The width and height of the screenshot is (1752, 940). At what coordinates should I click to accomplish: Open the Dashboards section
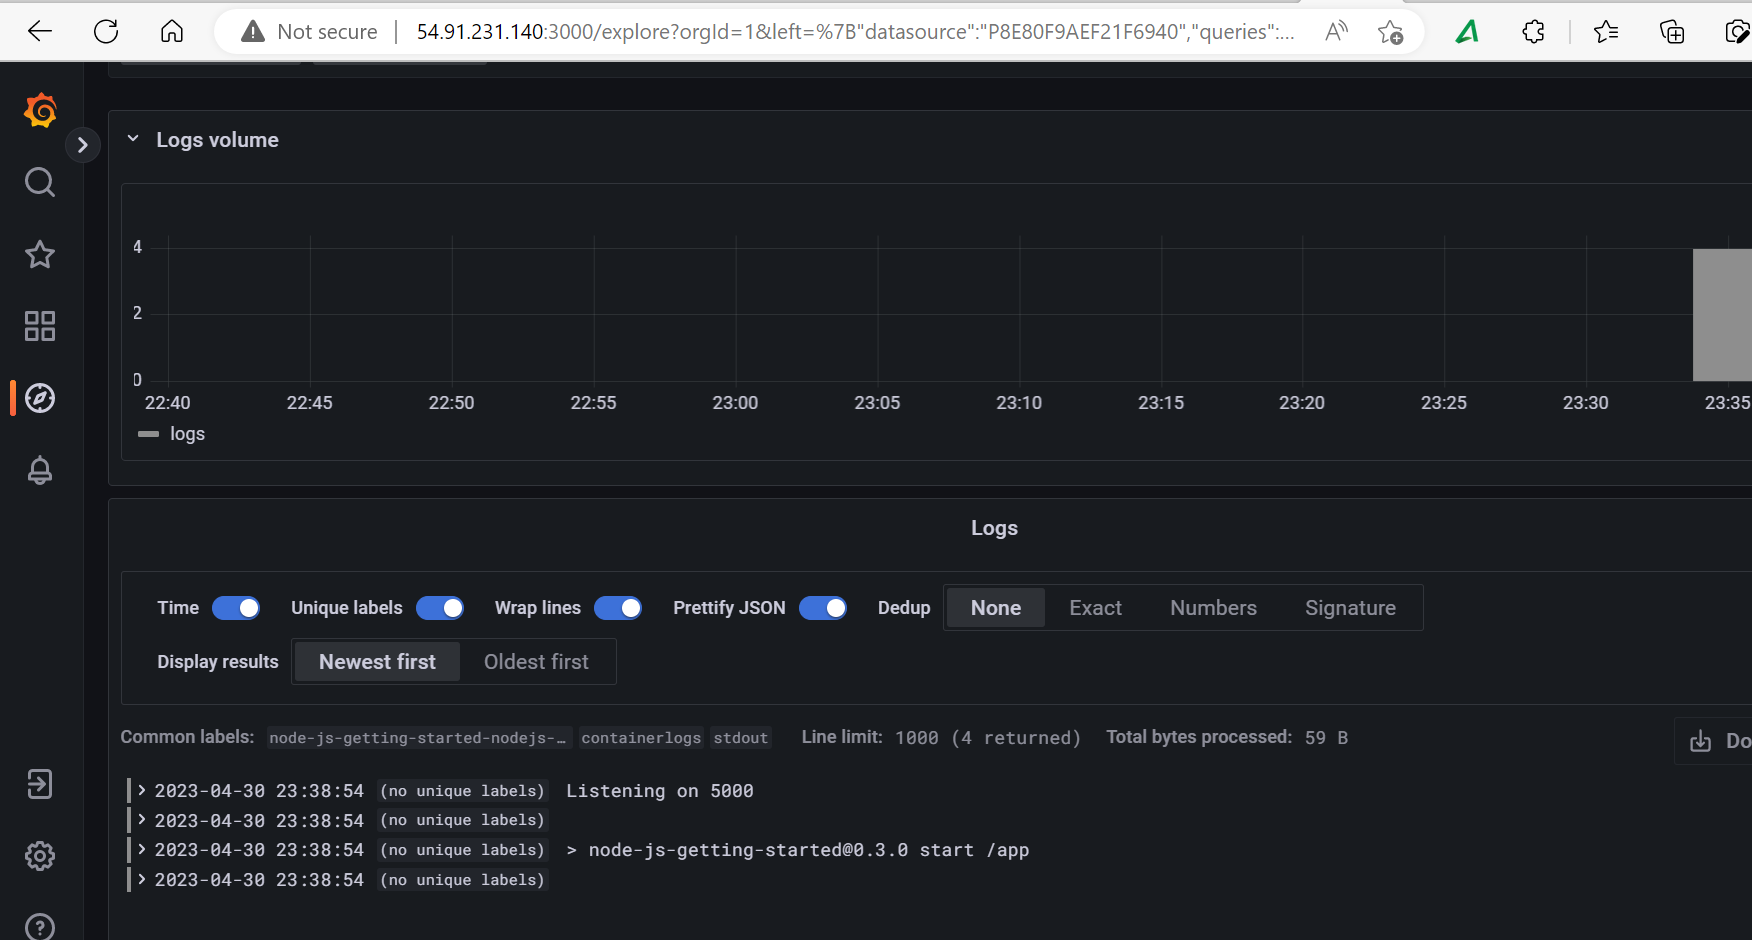[x=40, y=325]
